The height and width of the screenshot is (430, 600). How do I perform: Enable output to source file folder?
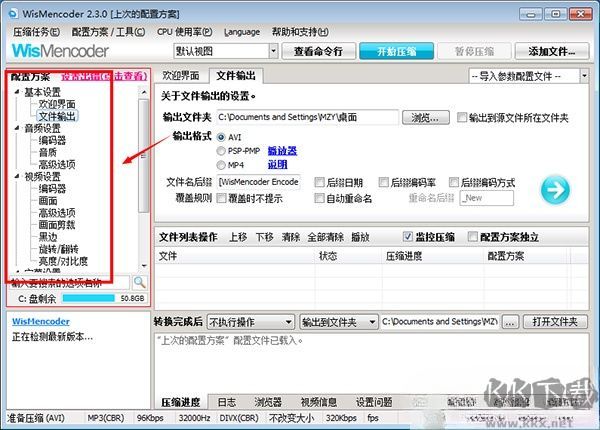pyautogui.click(x=462, y=117)
